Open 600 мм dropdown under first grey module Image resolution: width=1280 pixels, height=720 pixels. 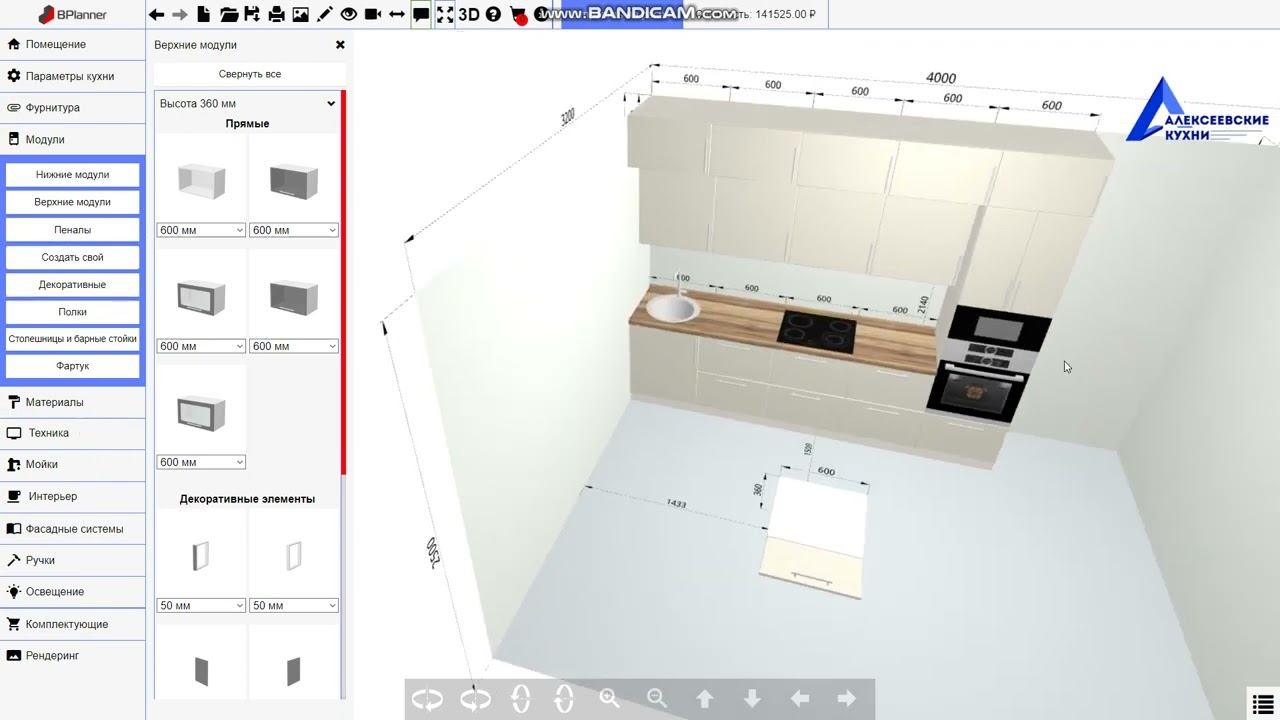(294, 230)
